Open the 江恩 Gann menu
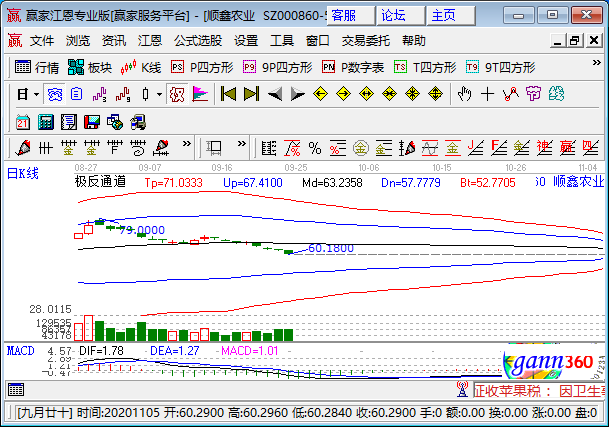 [x=150, y=40]
